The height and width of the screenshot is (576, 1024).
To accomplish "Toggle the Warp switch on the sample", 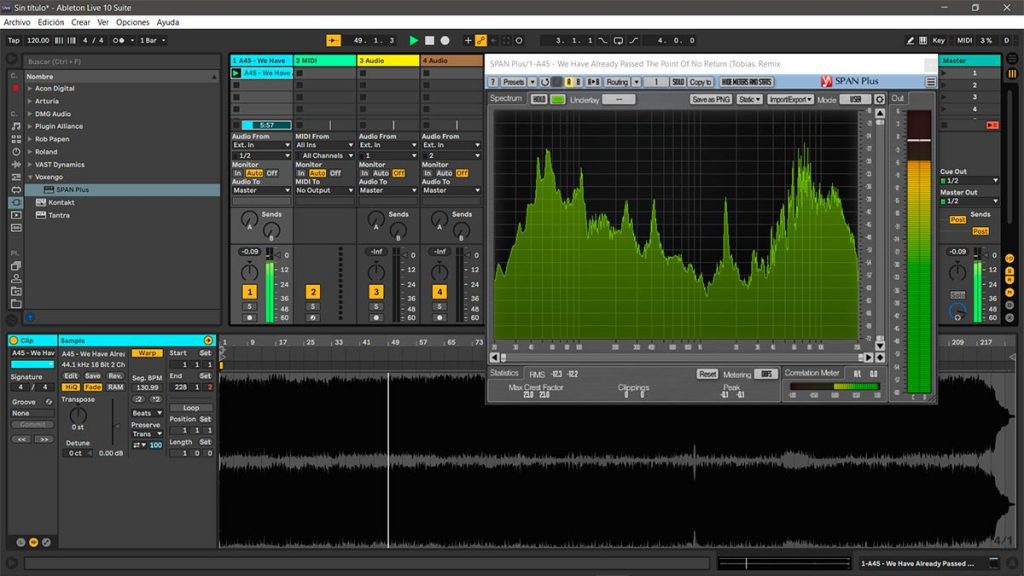I will coord(147,353).
